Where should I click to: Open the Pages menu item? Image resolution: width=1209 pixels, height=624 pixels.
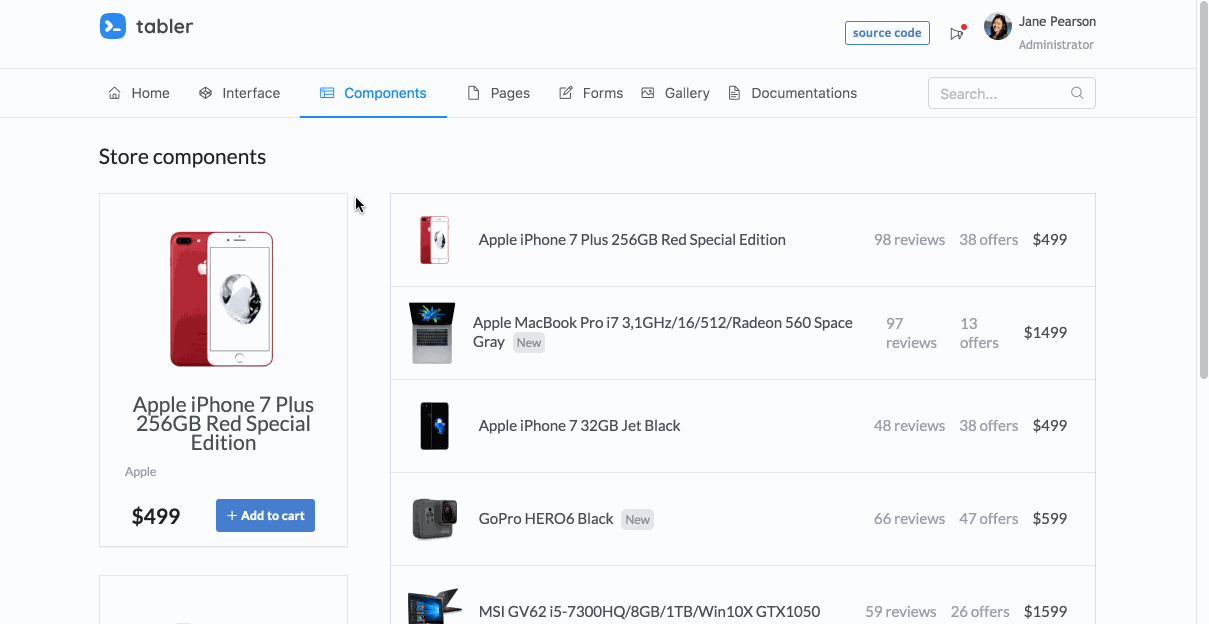coord(499,93)
